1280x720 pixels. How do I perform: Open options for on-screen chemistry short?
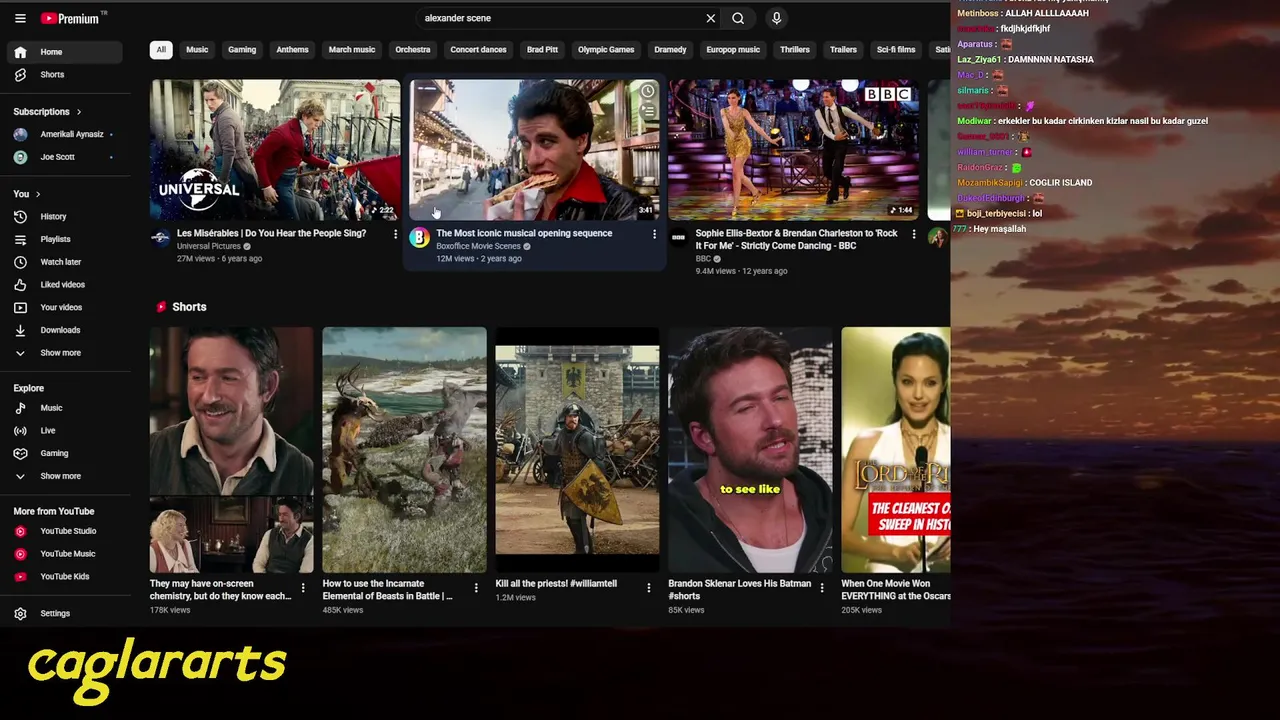coord(303,588)
